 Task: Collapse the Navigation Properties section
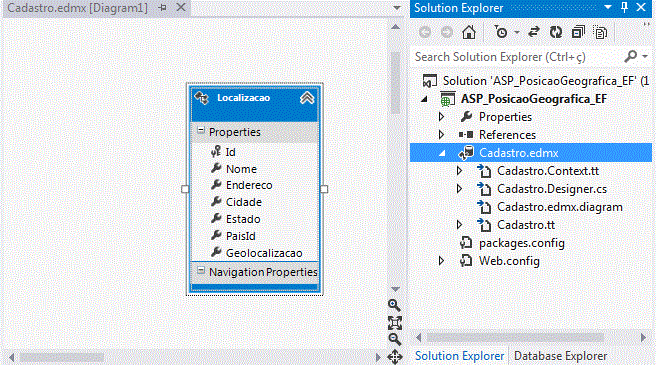pos(201,271)
